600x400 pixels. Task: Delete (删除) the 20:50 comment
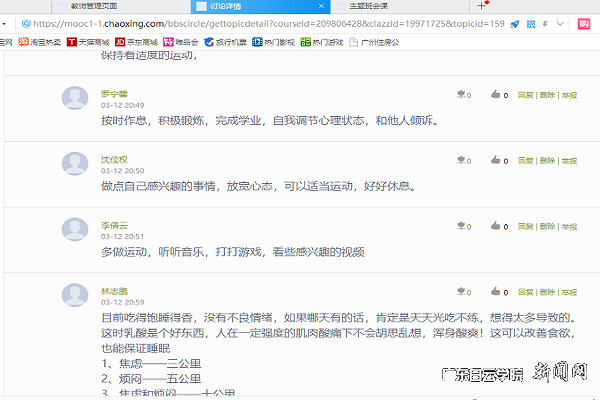[547, 161]
